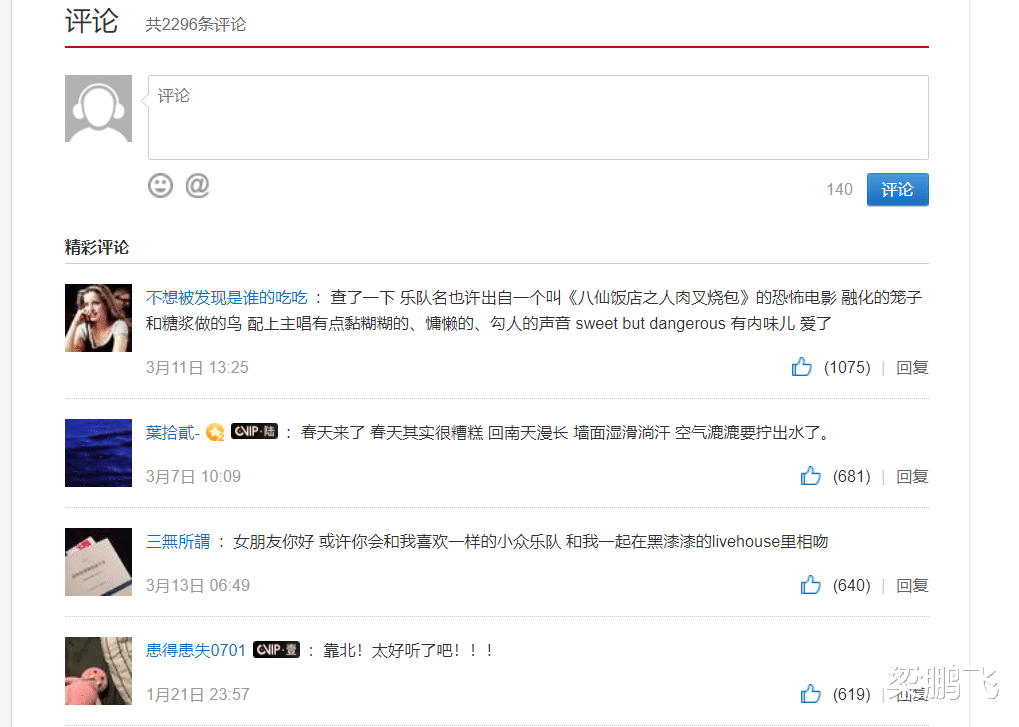Click the thumbs-up on 葉拾貳's comment

(811, 475)
